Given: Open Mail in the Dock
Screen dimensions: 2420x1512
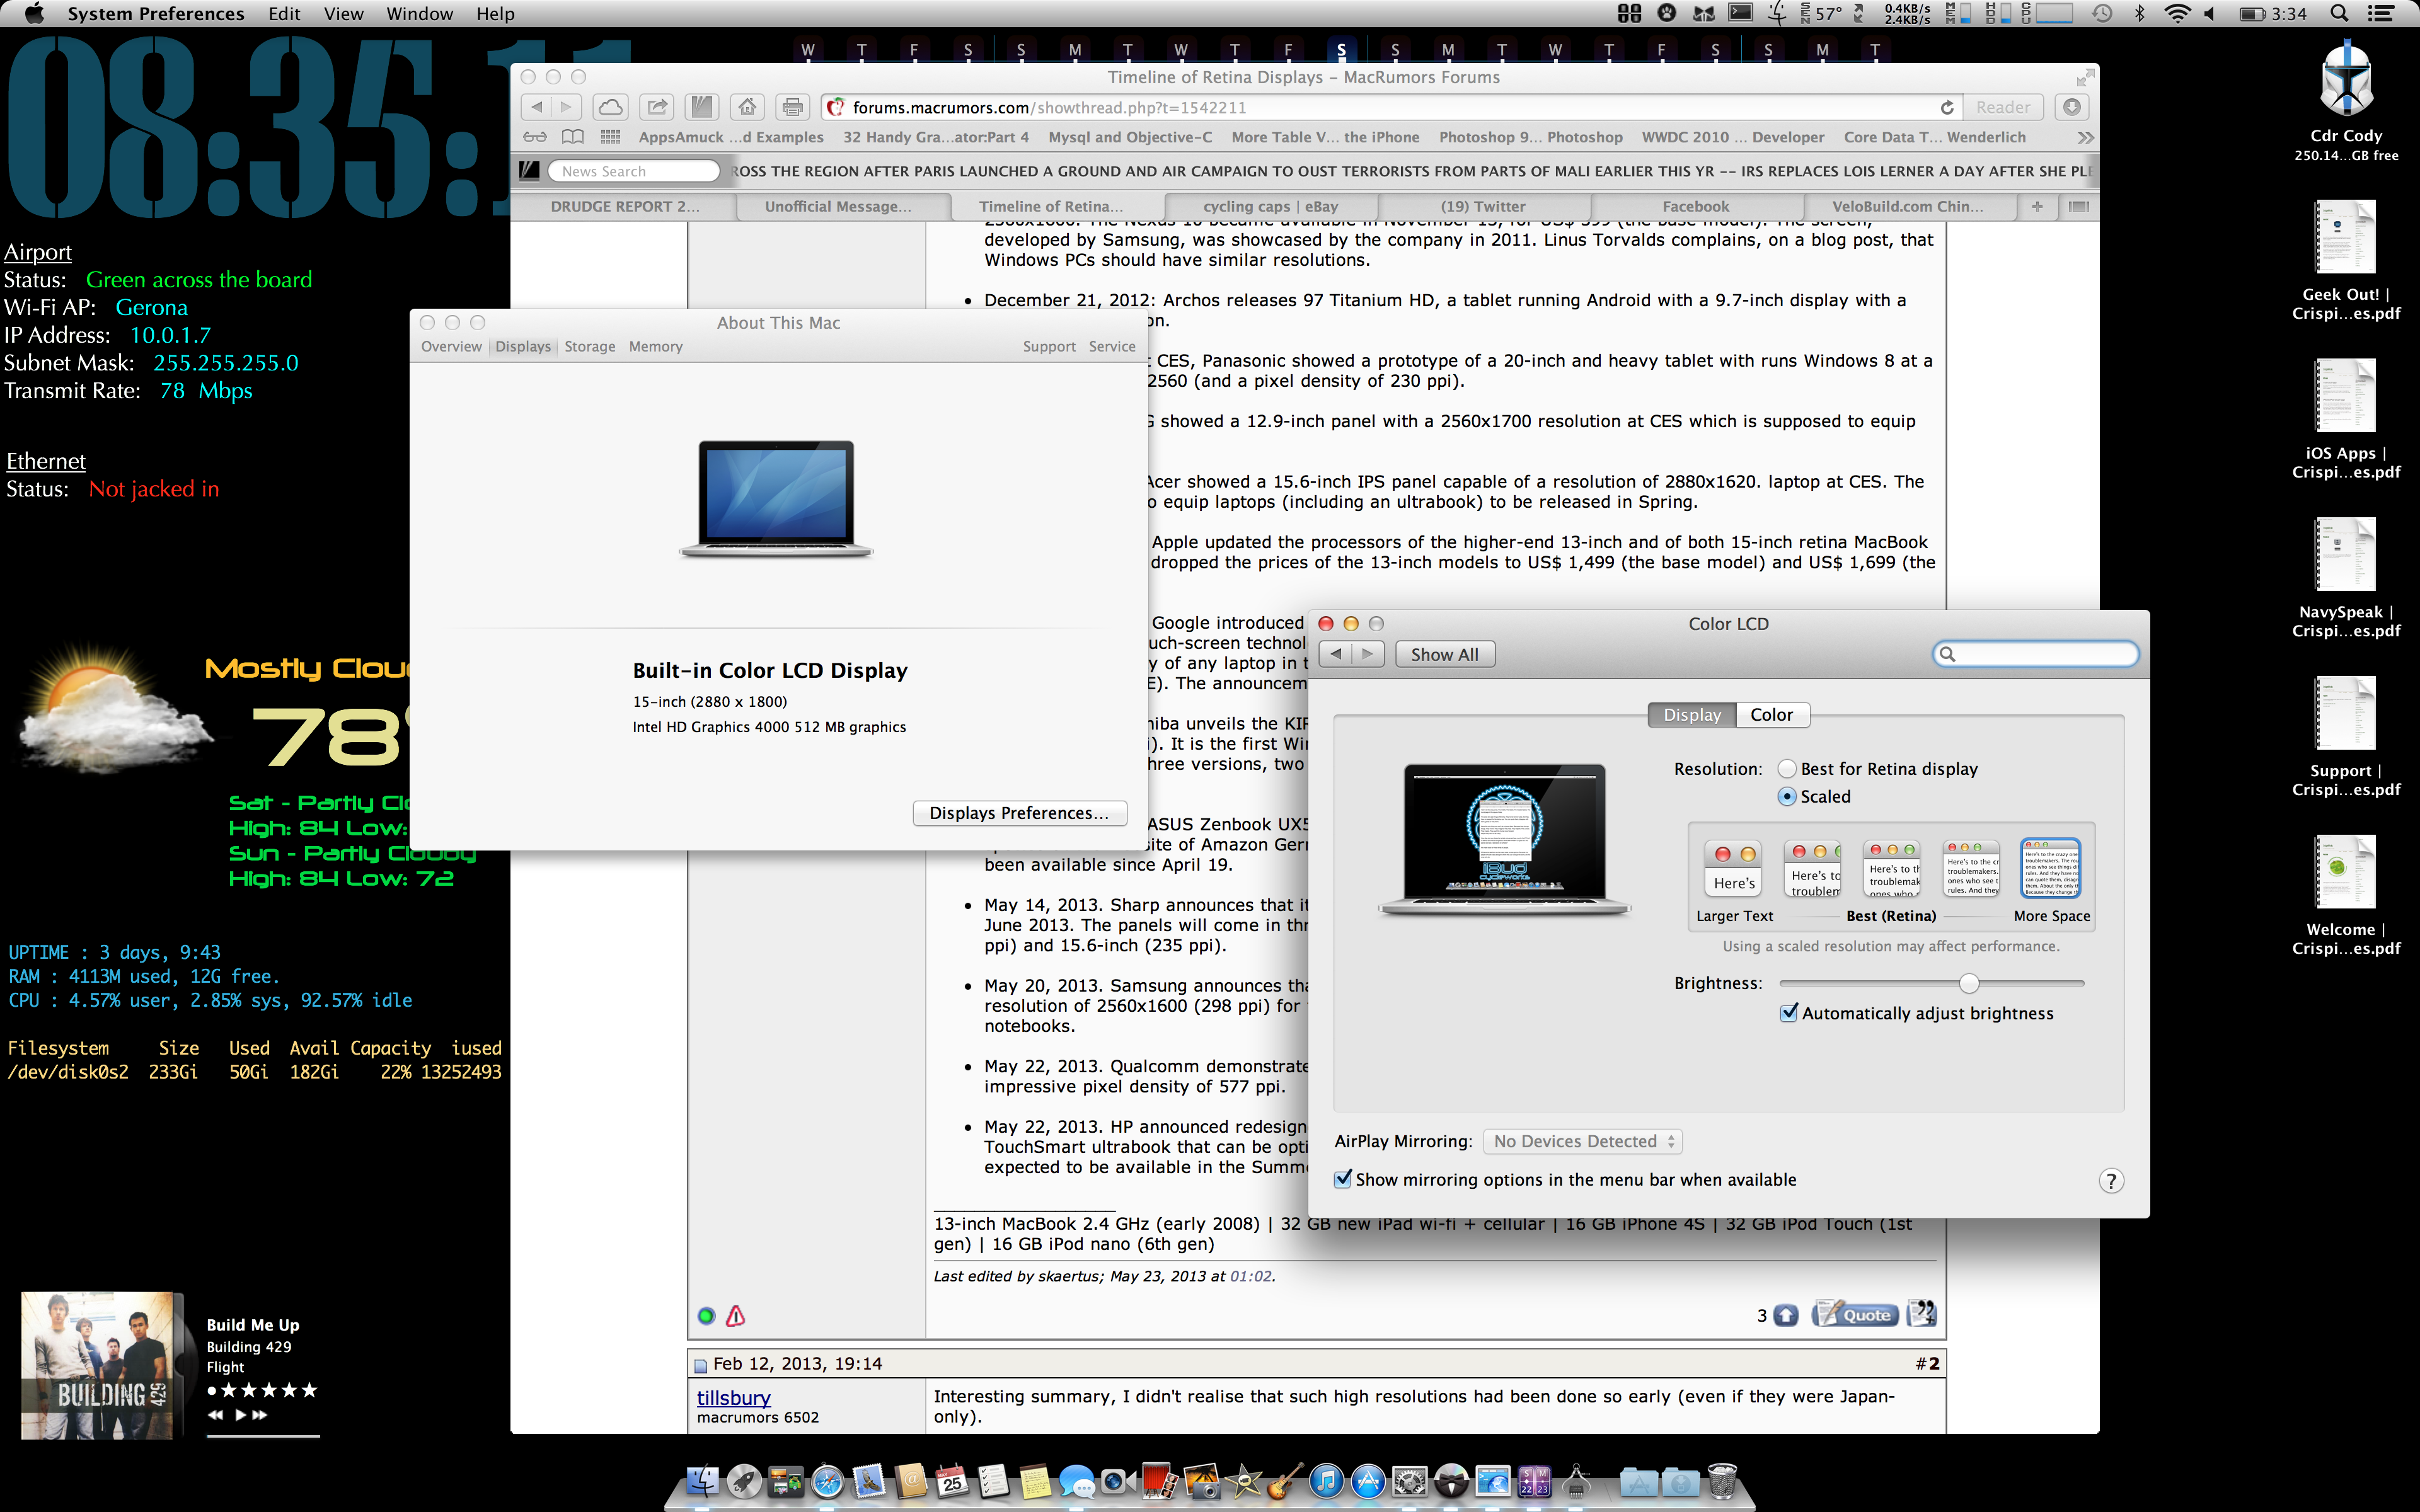Looking at the screenshot, I should click(869, 1481).
